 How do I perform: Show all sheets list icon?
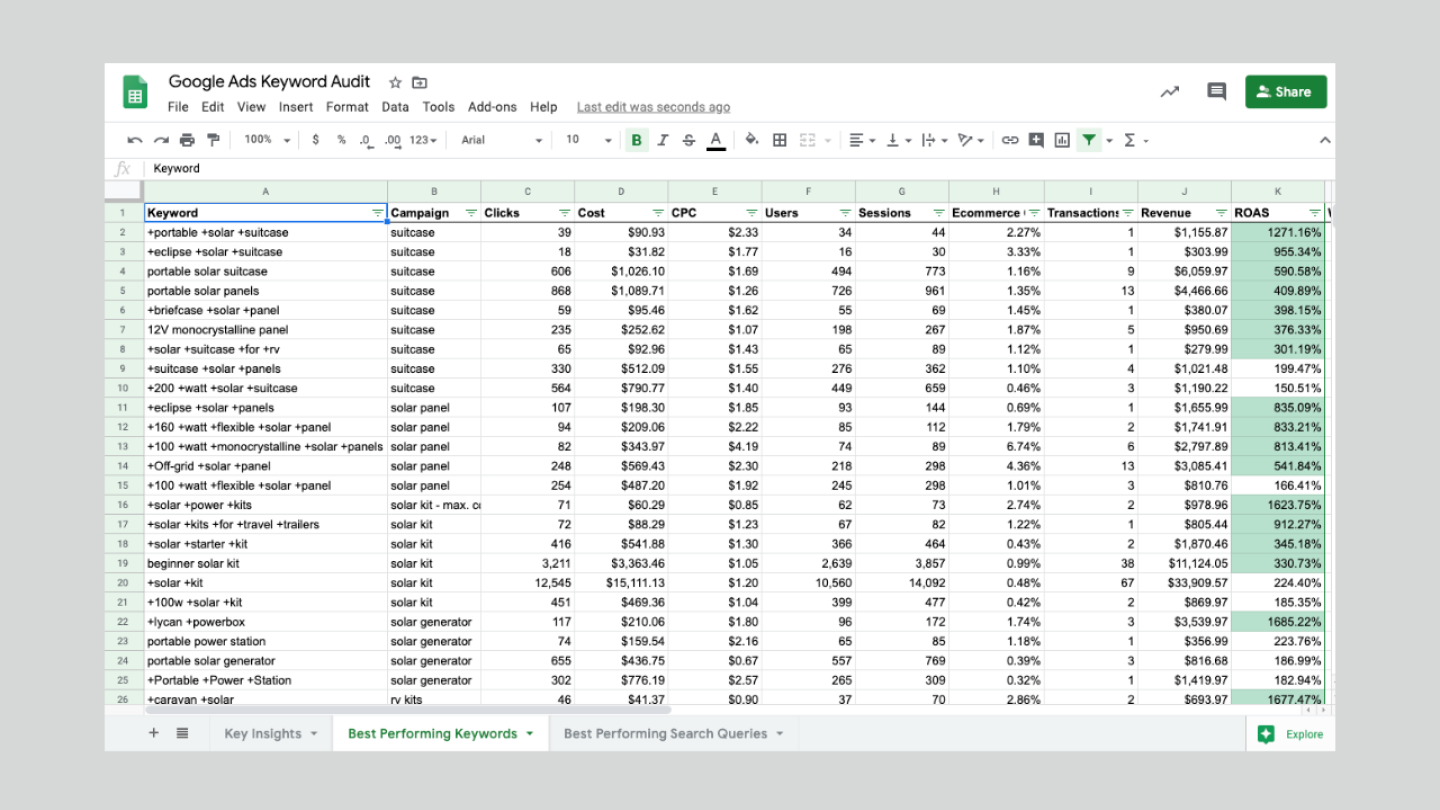182,733
